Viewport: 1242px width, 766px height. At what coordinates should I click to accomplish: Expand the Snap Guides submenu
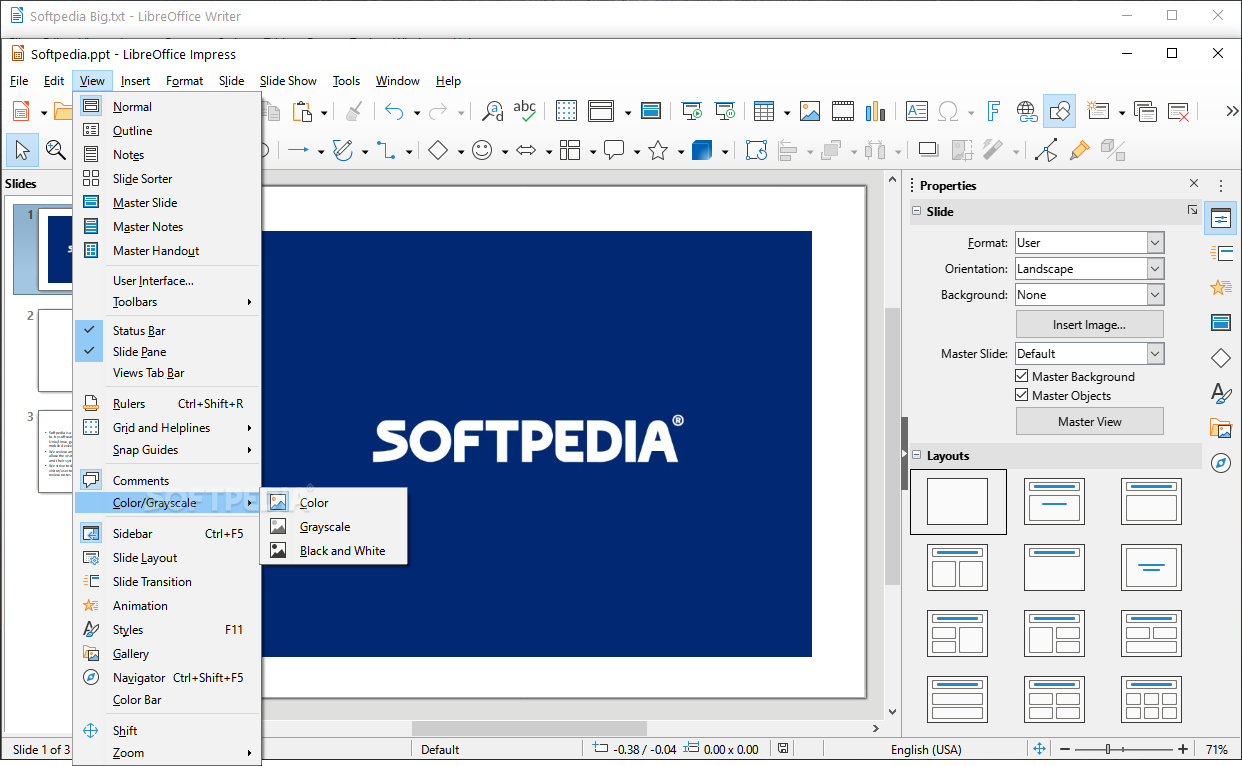point(168,450)
